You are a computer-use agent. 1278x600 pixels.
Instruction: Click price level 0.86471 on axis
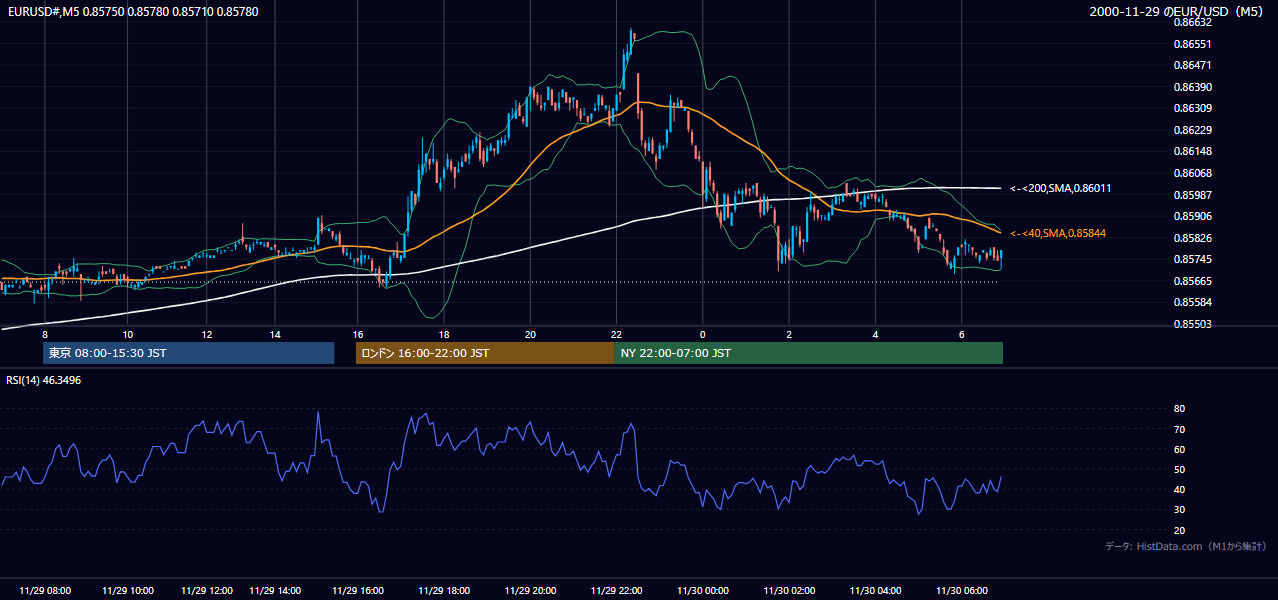click(1193, 65)
